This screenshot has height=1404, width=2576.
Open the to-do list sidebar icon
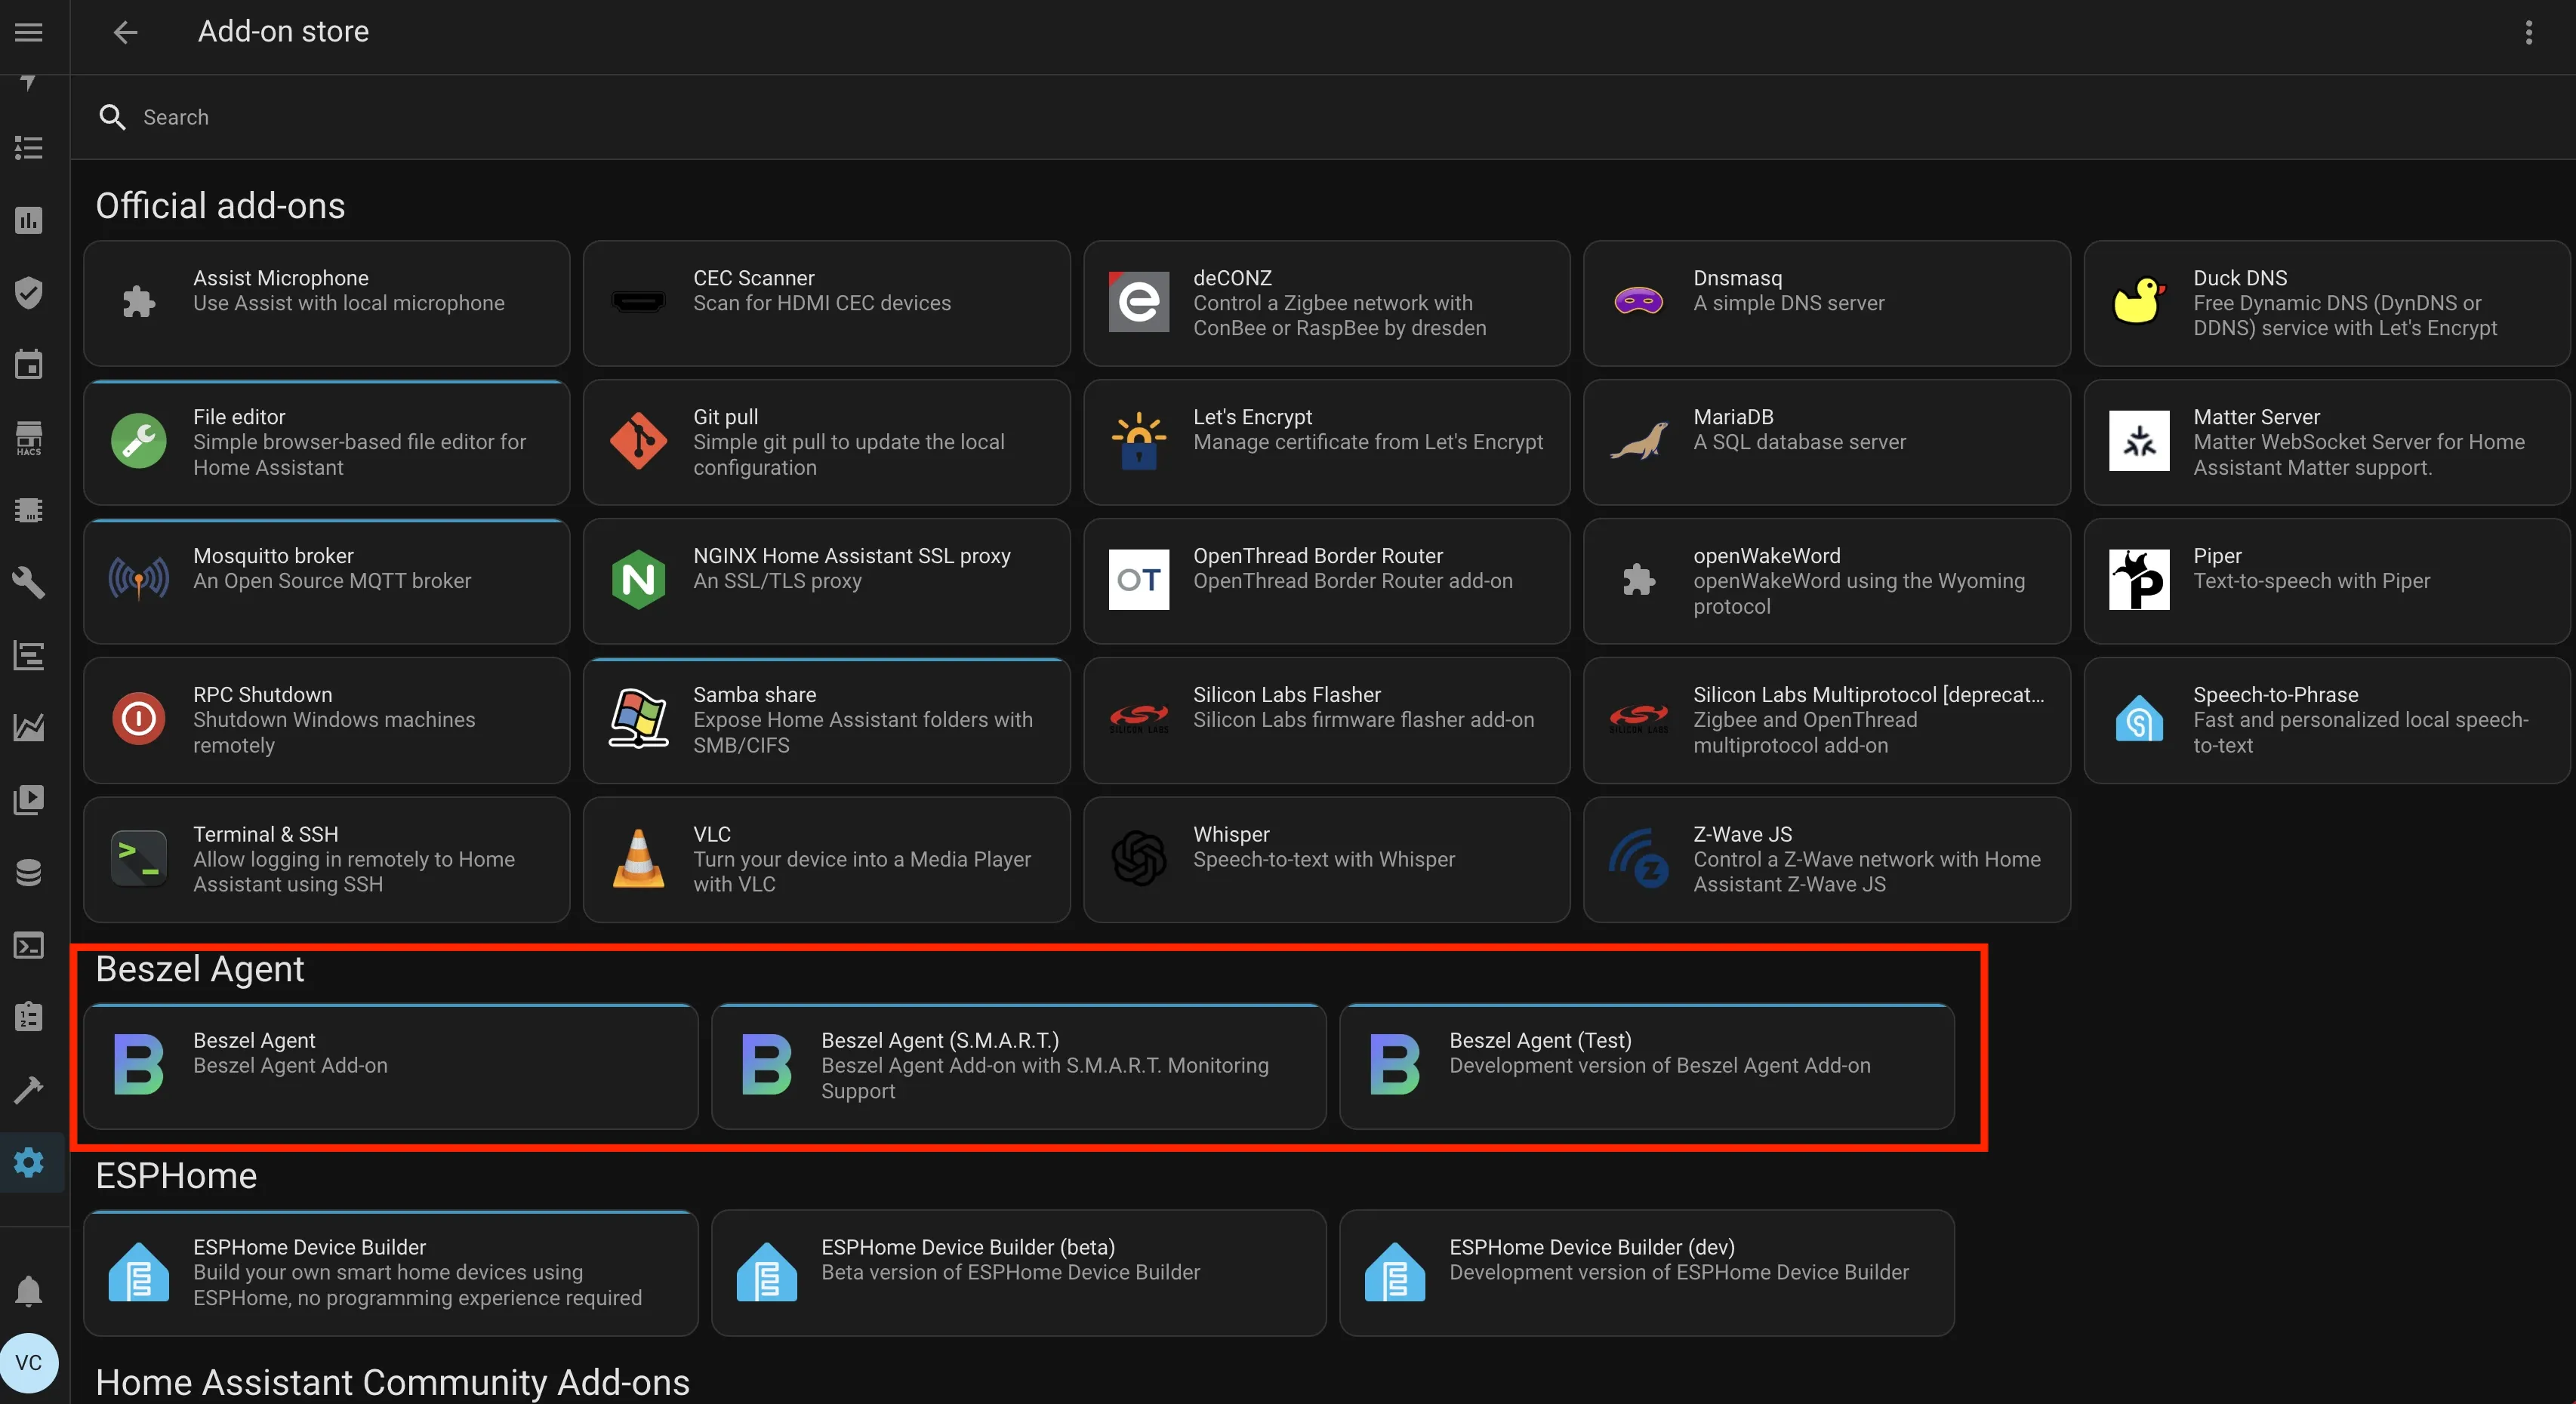(29, 148)
